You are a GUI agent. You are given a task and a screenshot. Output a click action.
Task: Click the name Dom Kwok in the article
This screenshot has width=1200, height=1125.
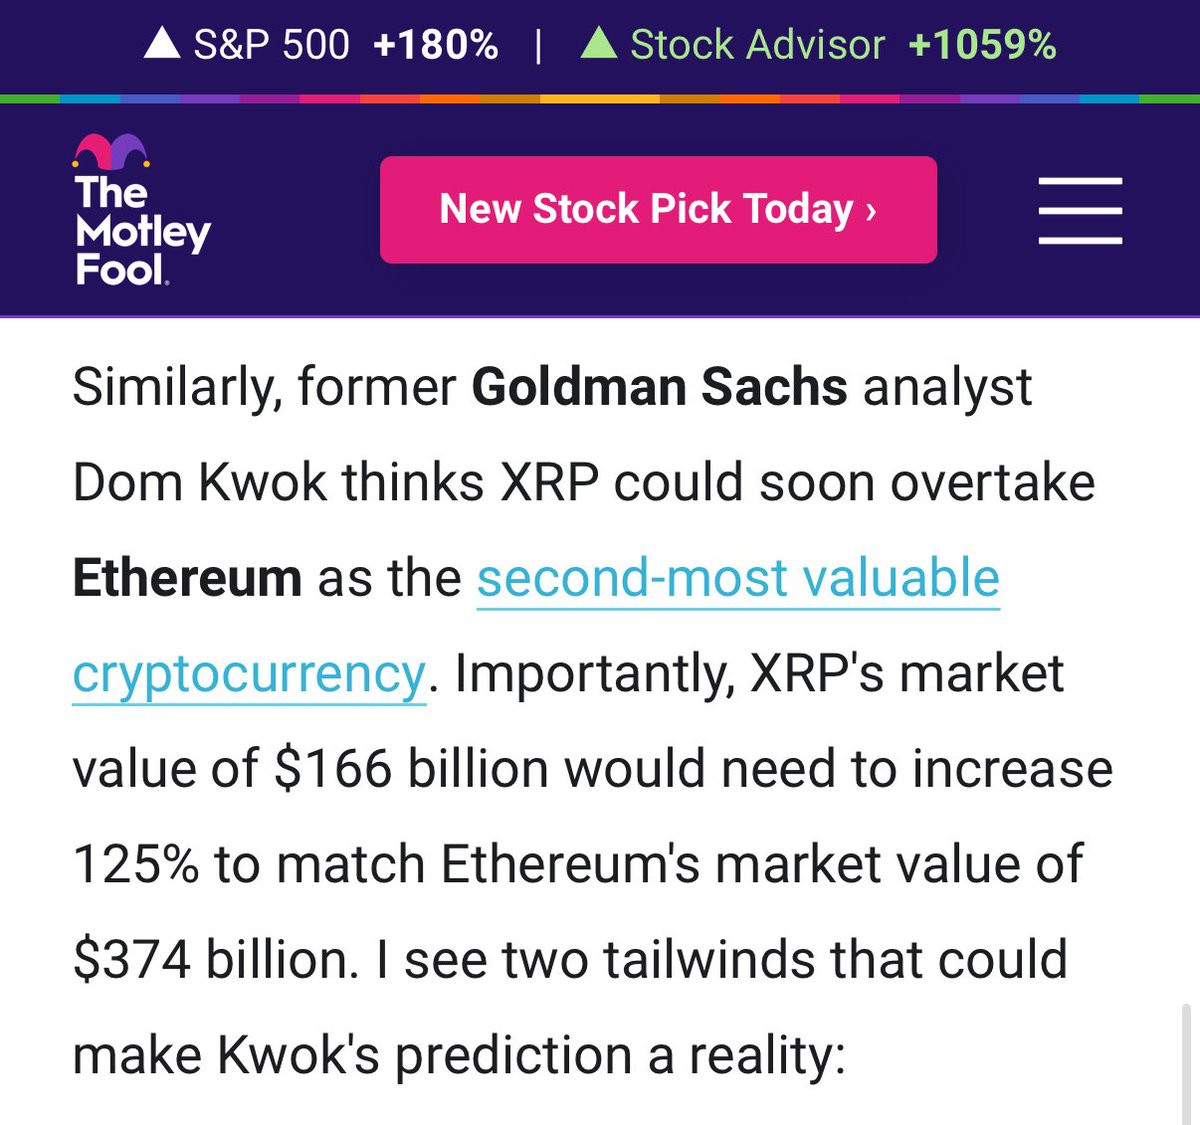pyautogui.click(x=199, y=483)
